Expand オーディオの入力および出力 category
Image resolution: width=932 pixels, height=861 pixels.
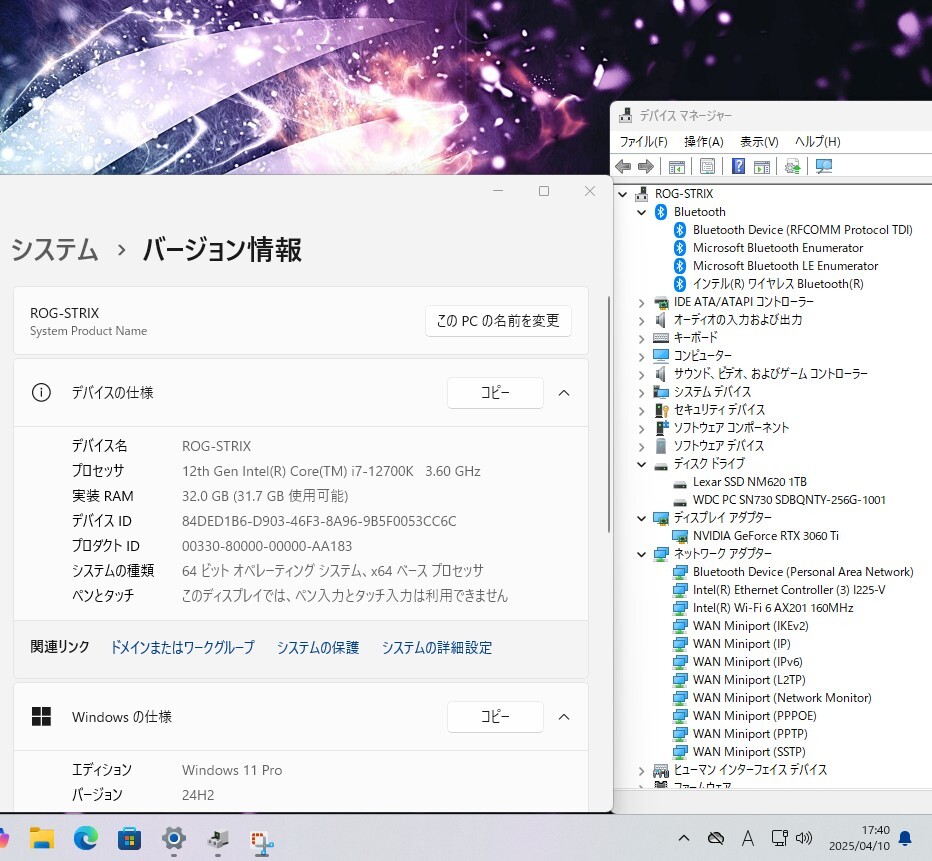coord(641,321)
